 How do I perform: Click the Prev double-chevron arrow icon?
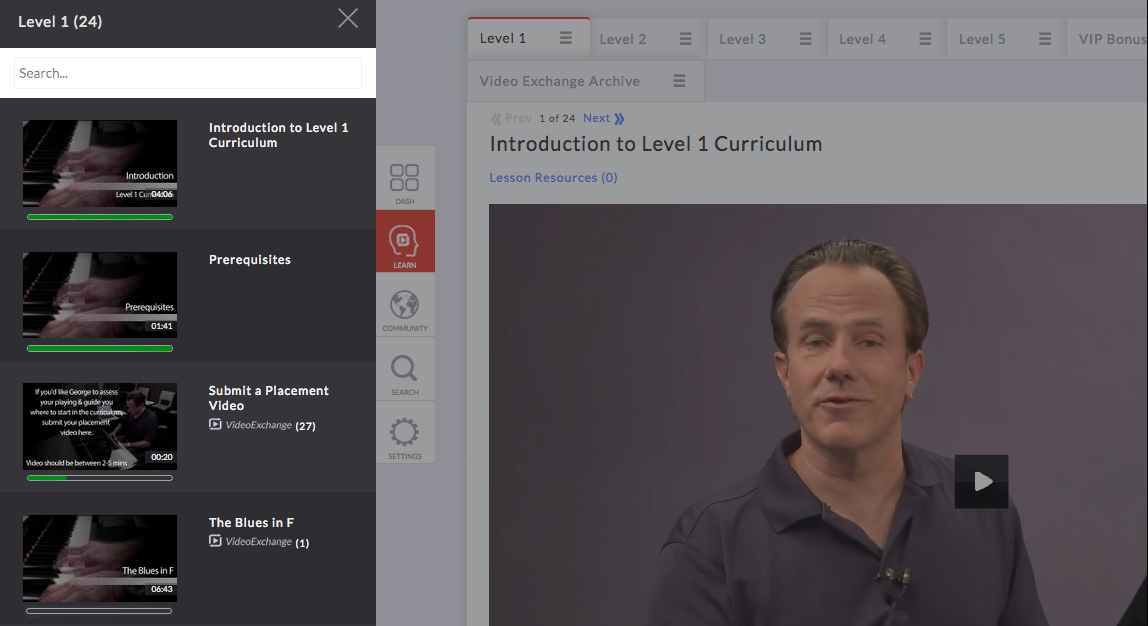pos(496,119)
